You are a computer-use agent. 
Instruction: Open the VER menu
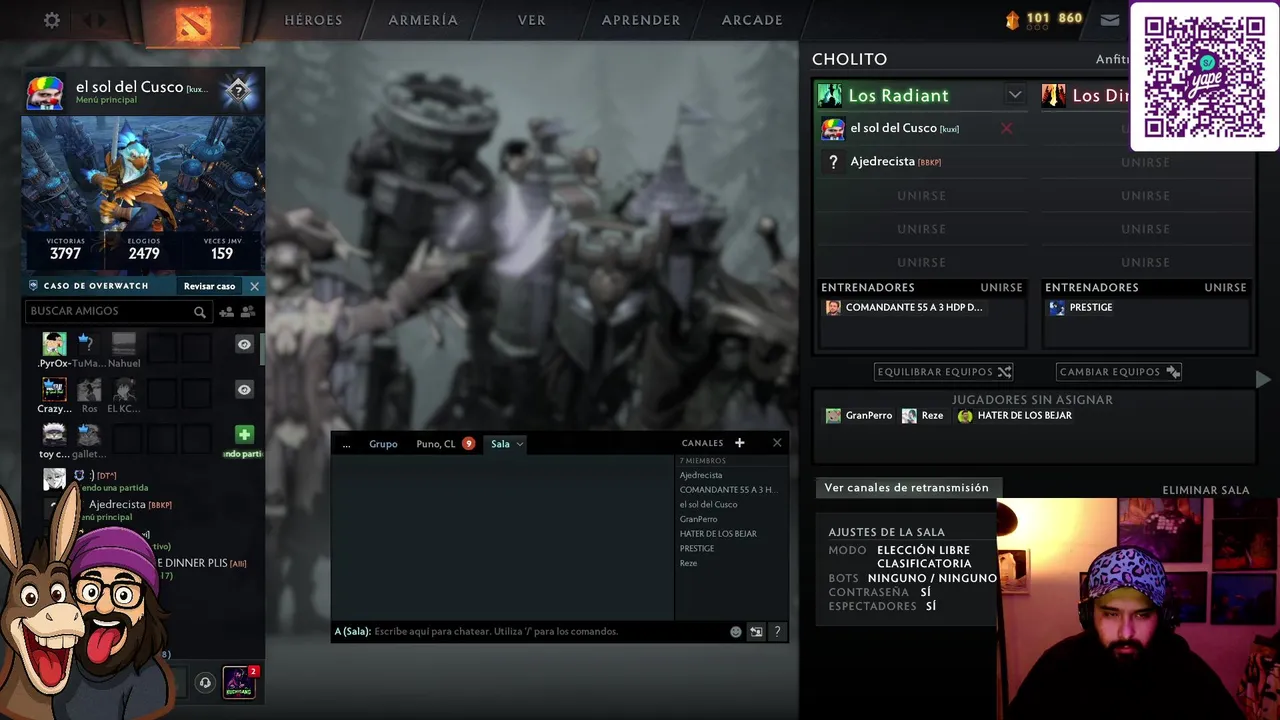[532, 20]
